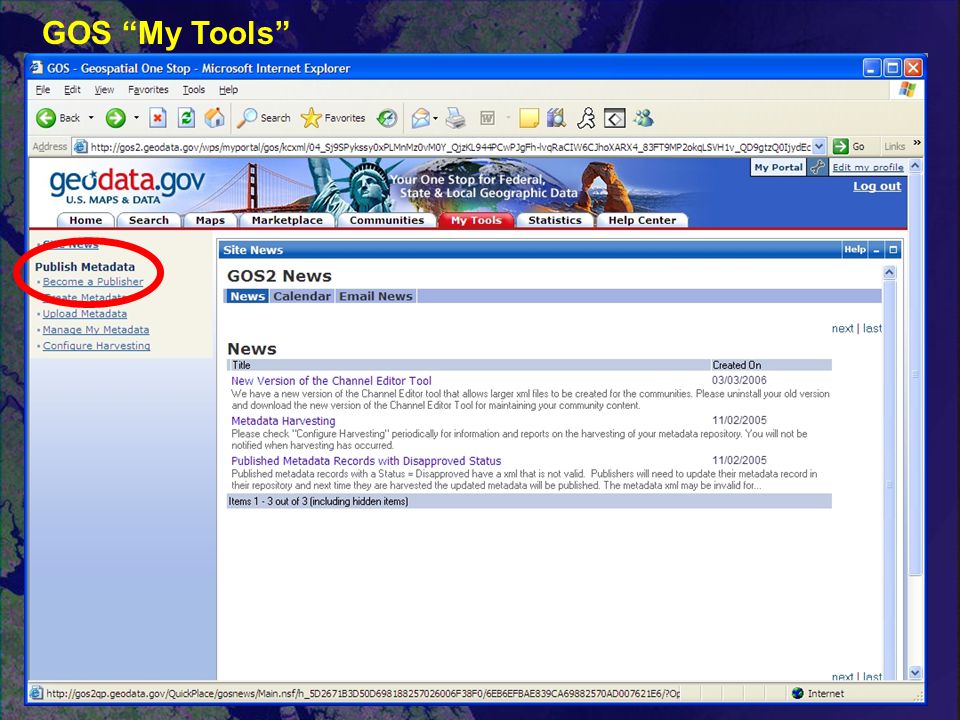Click the IE Back arrow icon
The image size is (960, 720).
tap(46, 118)
